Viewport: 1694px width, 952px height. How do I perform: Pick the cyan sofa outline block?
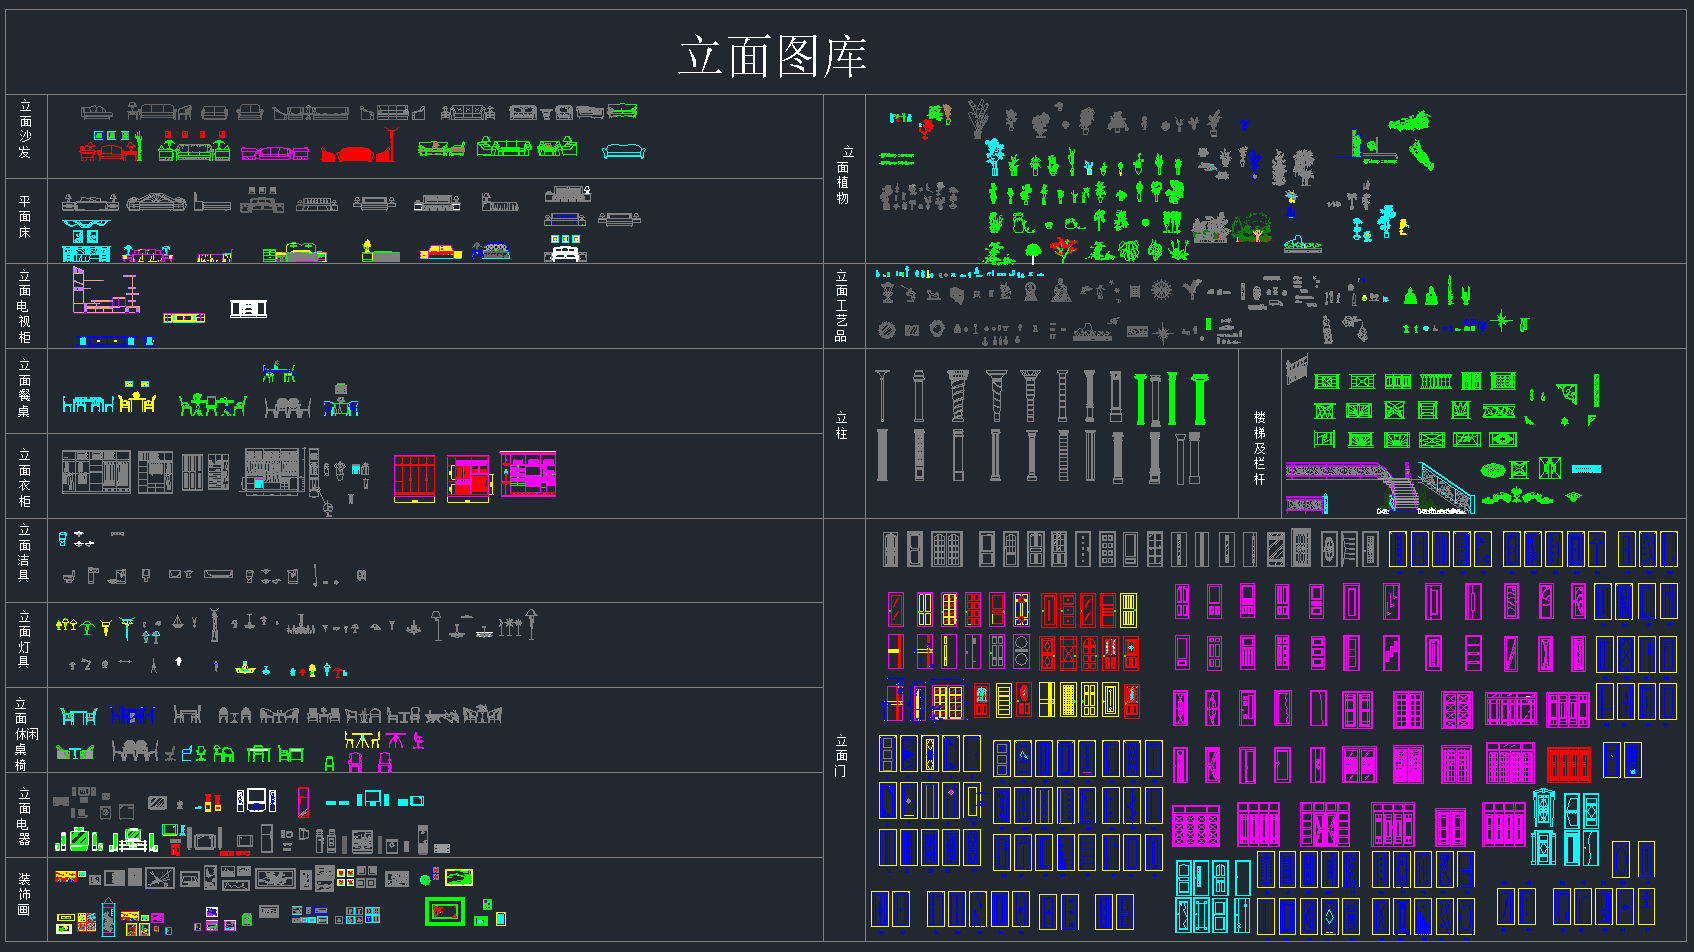(623, 151)
